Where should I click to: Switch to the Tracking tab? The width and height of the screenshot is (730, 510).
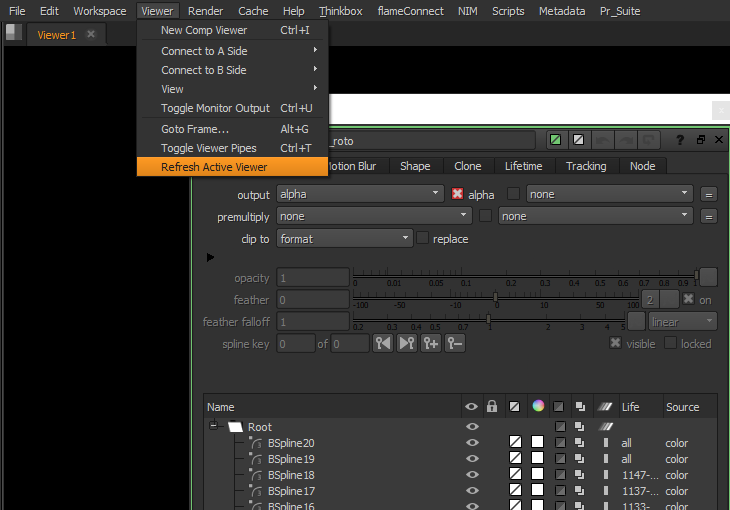(x=585, y=166)
